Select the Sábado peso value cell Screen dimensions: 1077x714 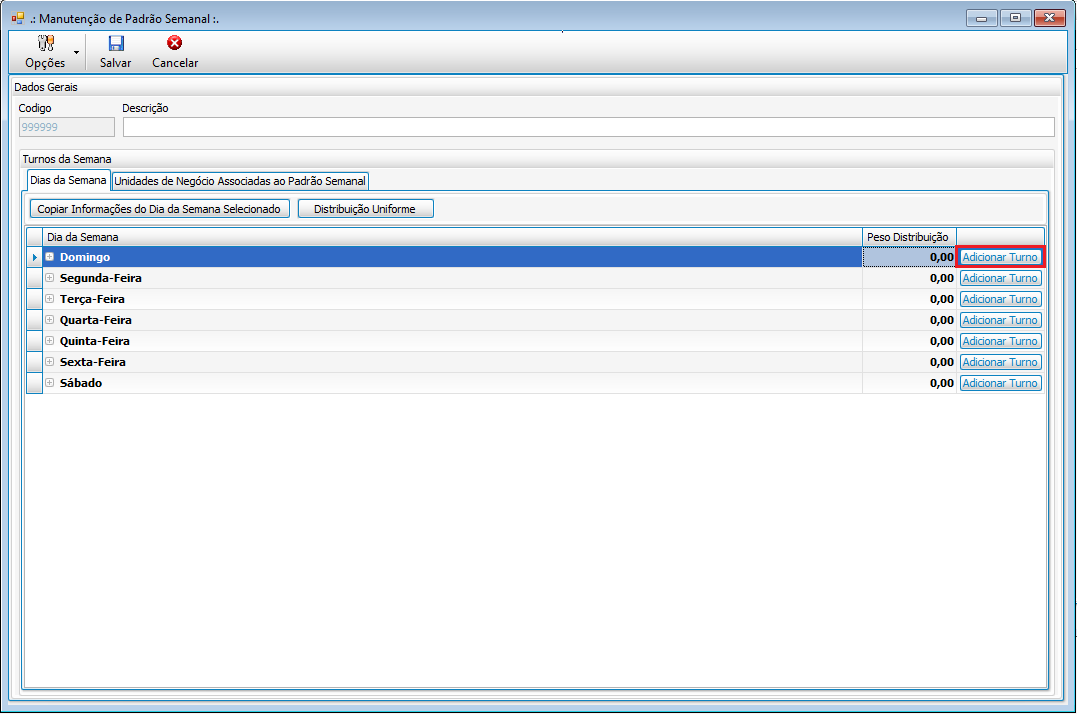click(x=909, y=382)
